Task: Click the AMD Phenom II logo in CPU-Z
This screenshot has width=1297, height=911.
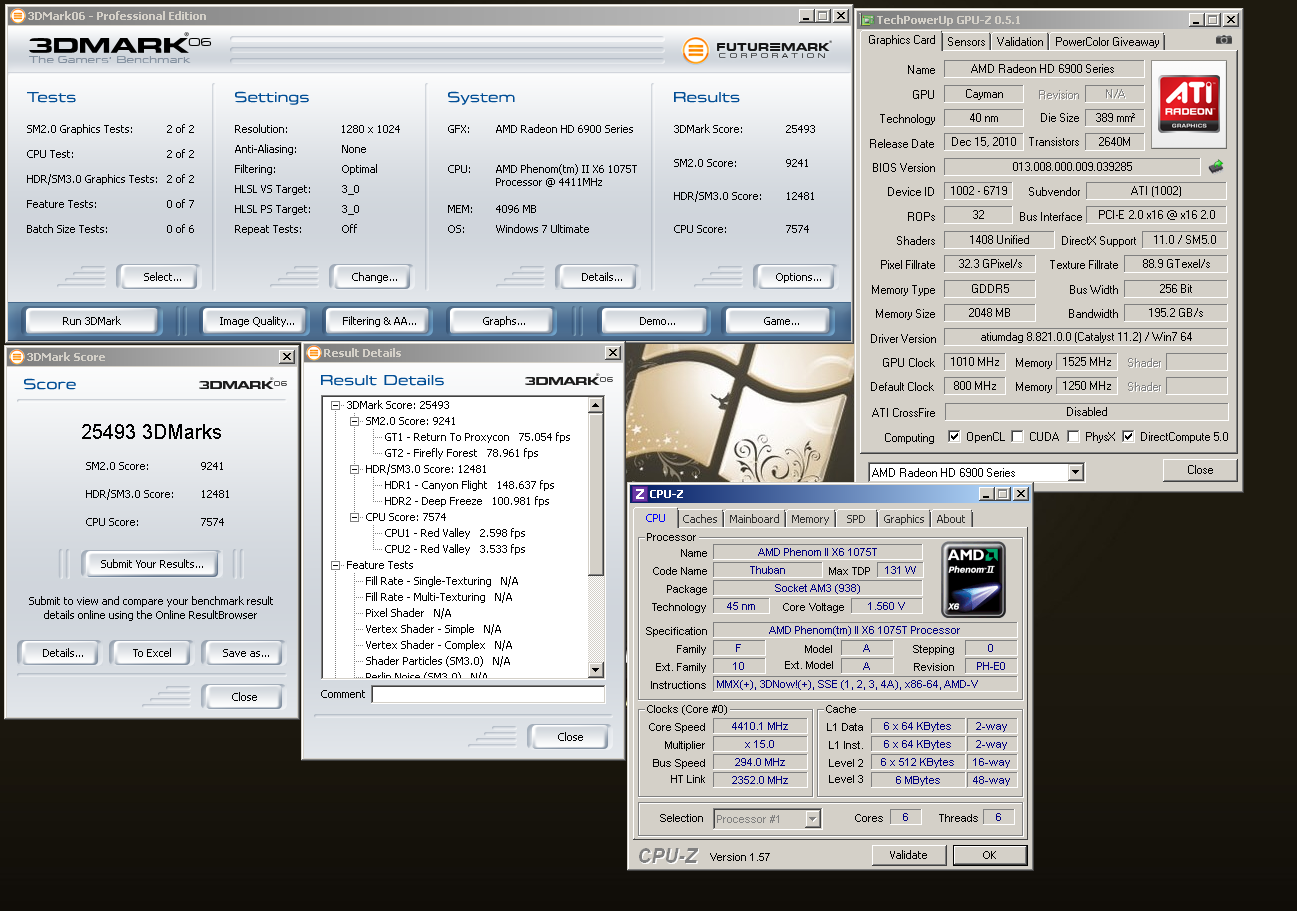Action: click(973, 580)
